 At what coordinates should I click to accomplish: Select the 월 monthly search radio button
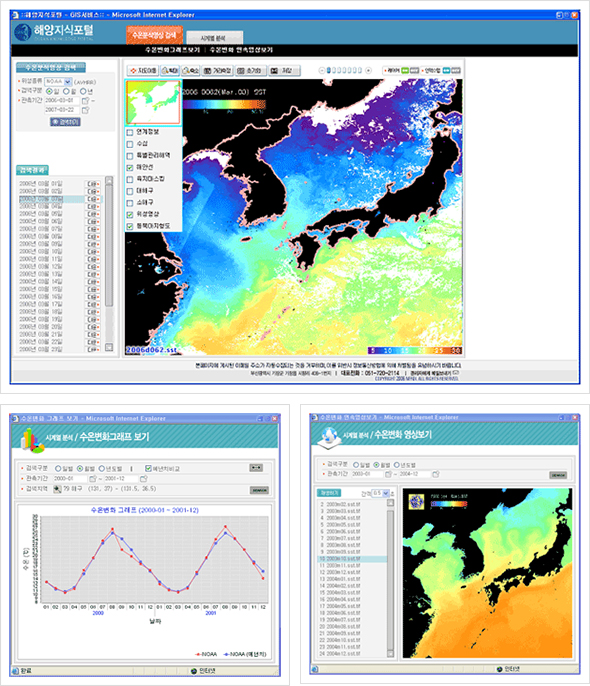66,91
